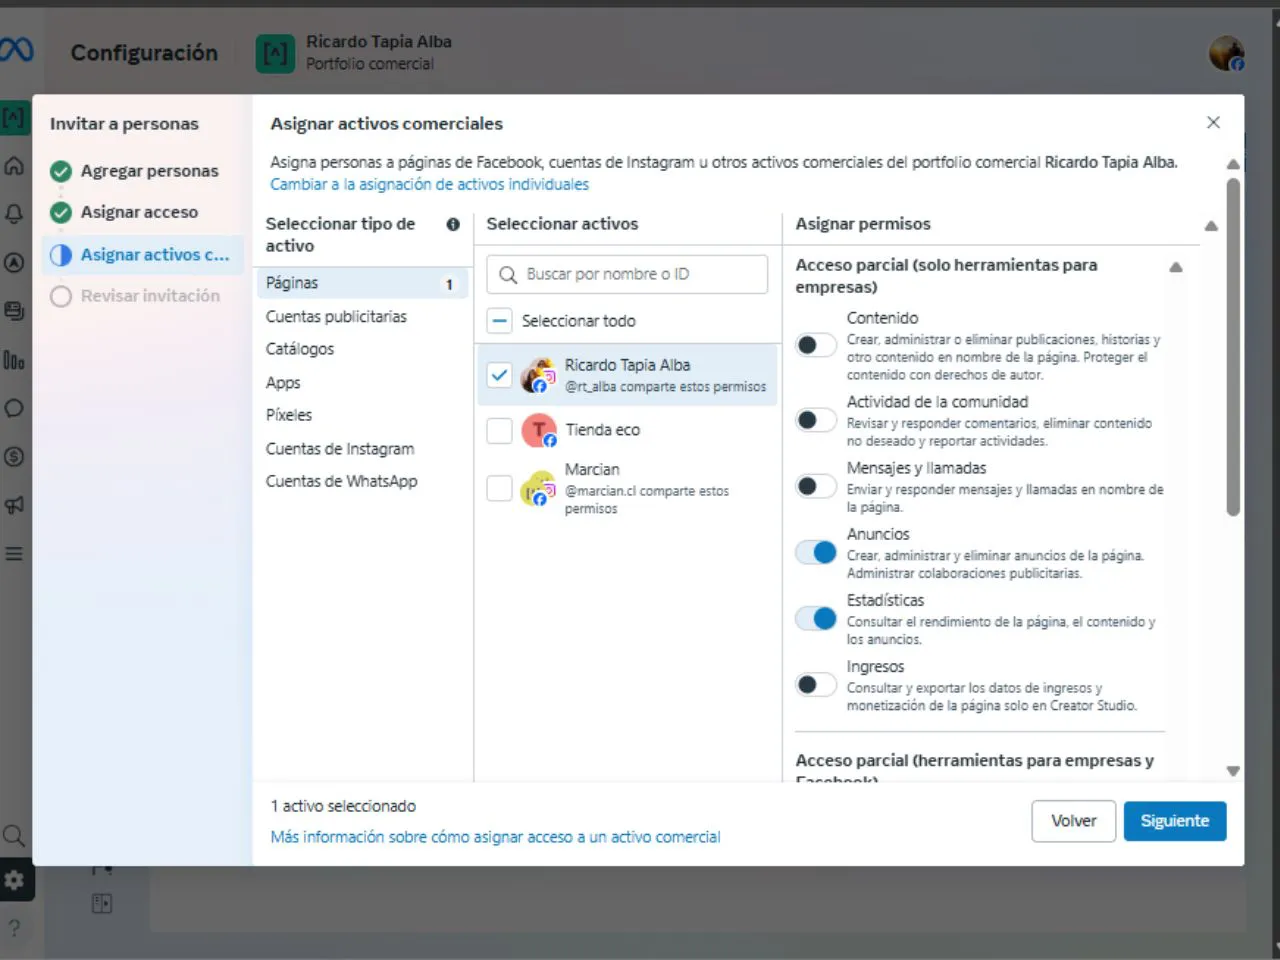Click the Tienda eco page avatar

[539, 430]
